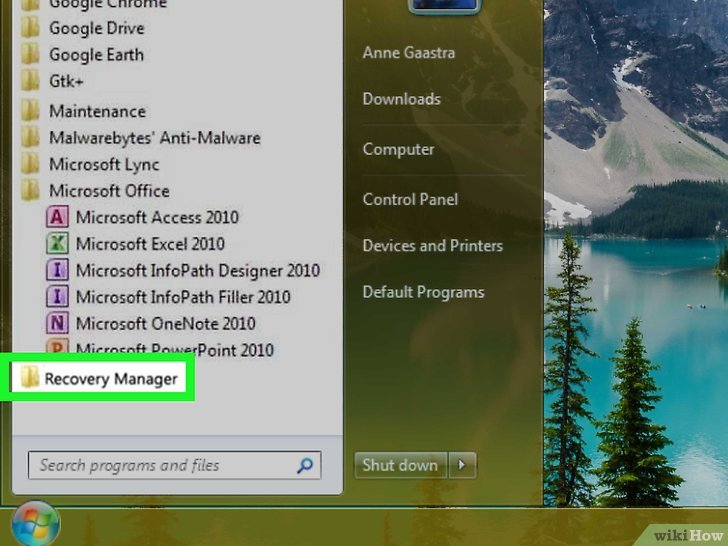Expand the Microsoft Lync folder
This screenshot has width=728, height=546.
[x=90, y=164]
